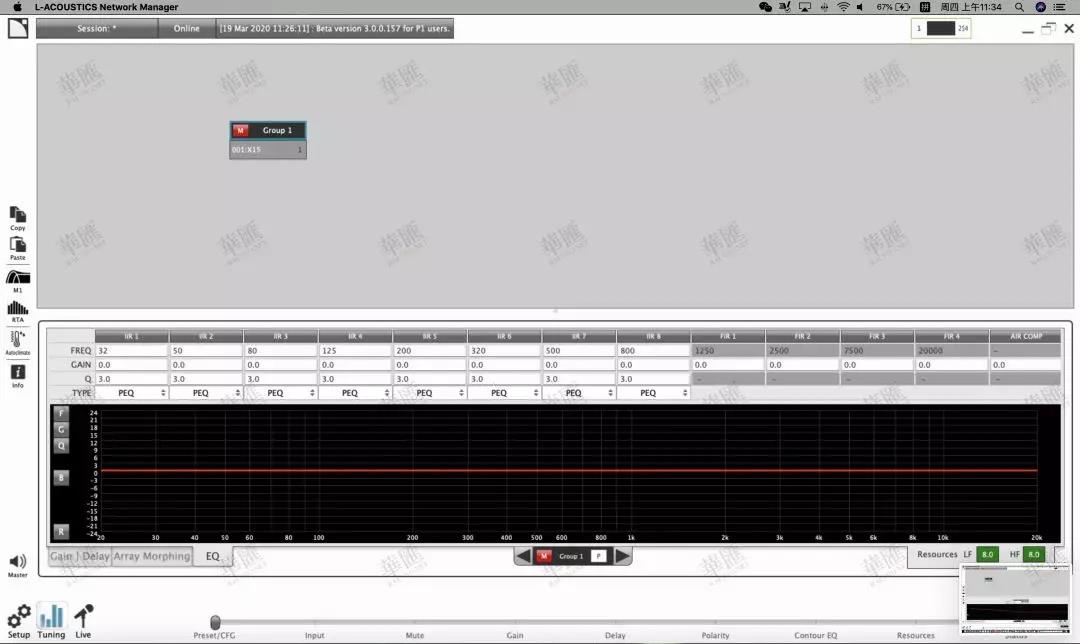Click the Online status button

186,28
